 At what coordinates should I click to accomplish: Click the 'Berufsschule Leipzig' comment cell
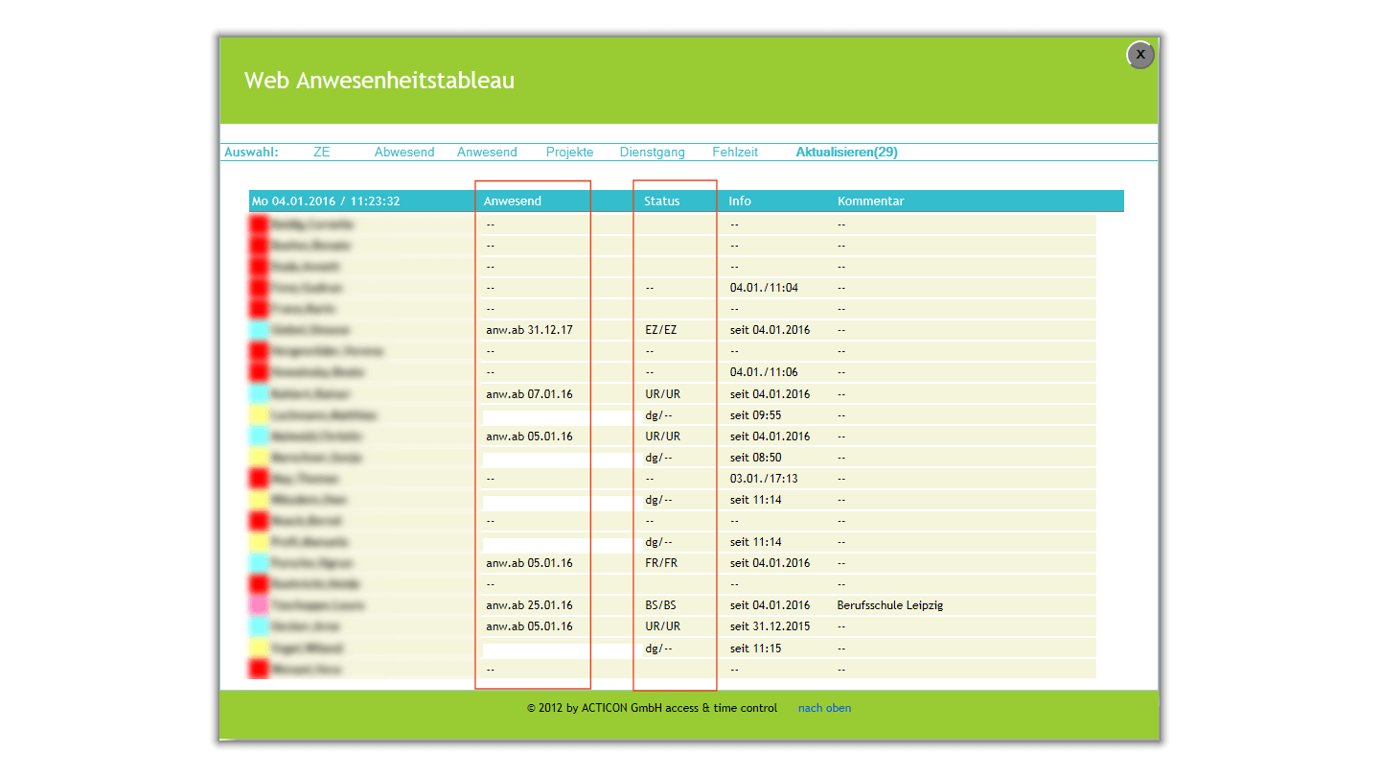coord(889,605)
